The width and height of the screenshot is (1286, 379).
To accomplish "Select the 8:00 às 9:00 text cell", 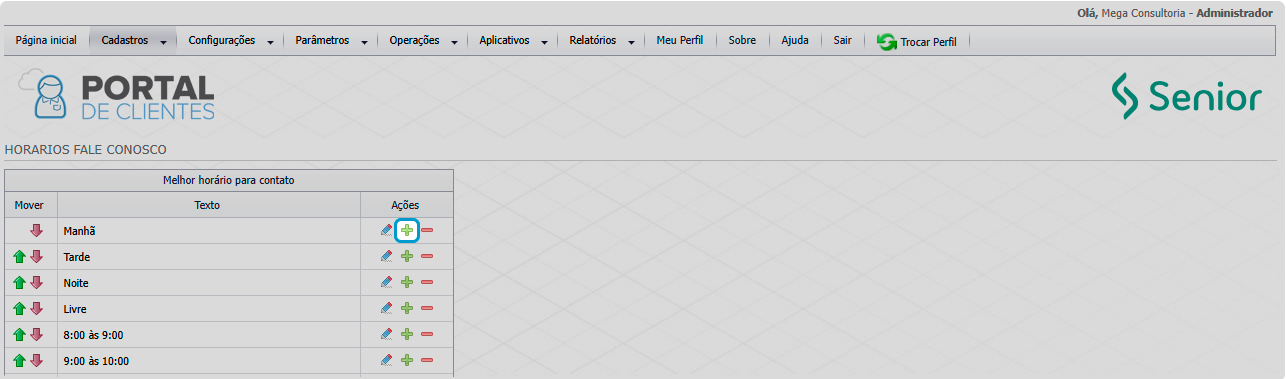I will point(209,335).
